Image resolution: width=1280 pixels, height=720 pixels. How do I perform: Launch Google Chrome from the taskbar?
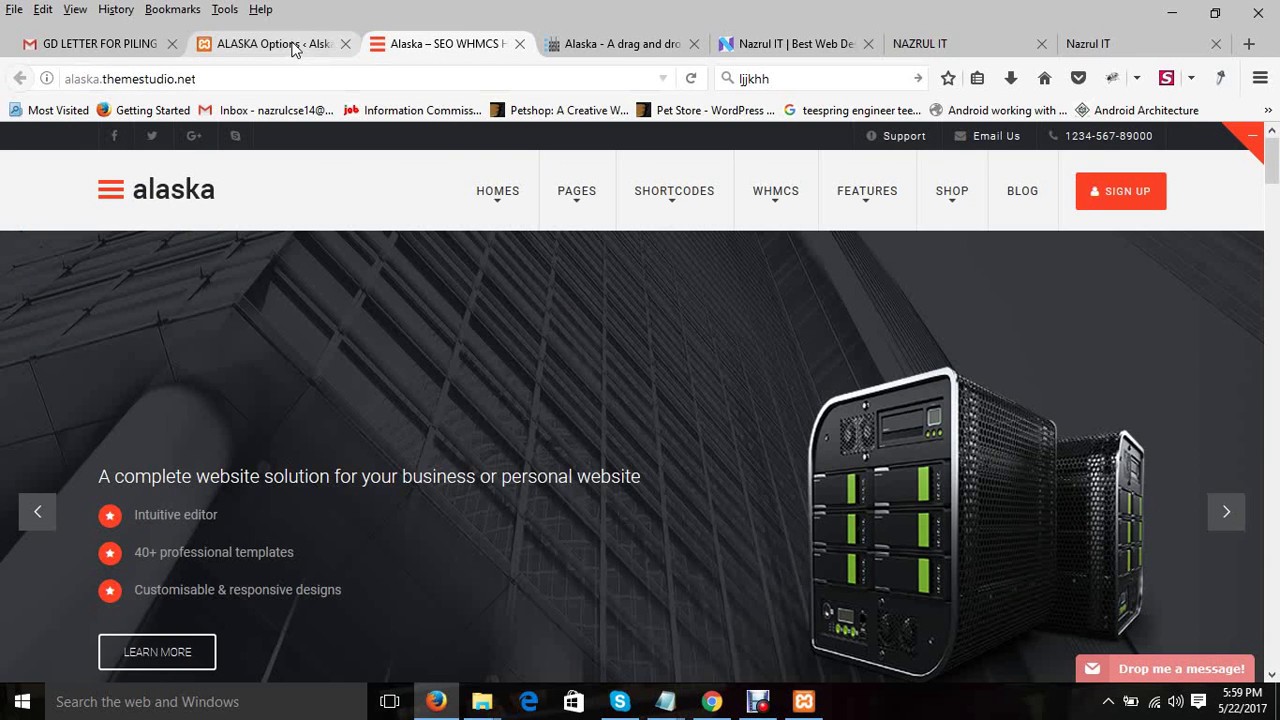711,701
